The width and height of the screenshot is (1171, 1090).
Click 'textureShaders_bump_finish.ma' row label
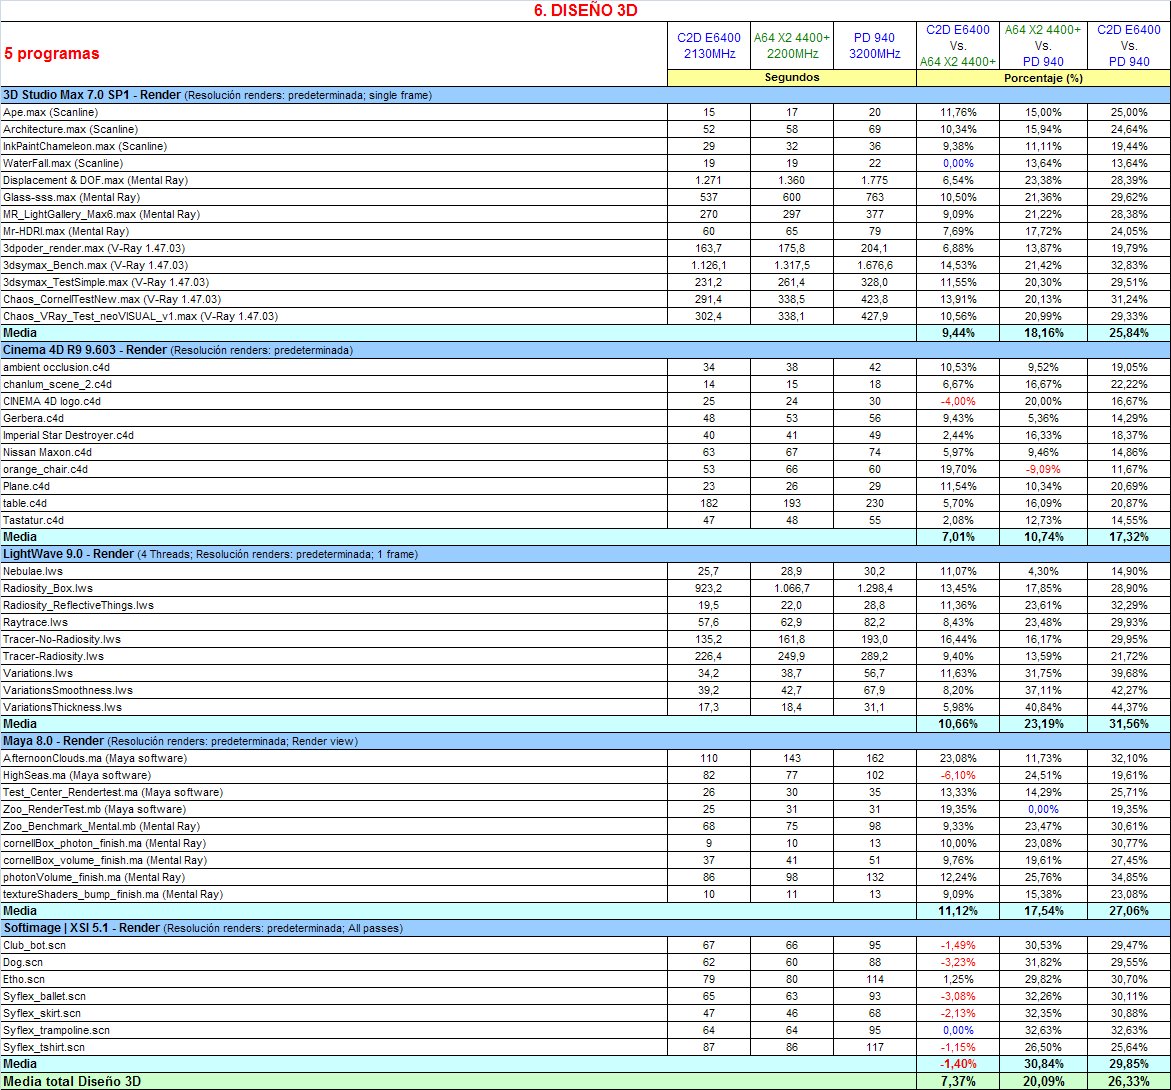point(113,894)
